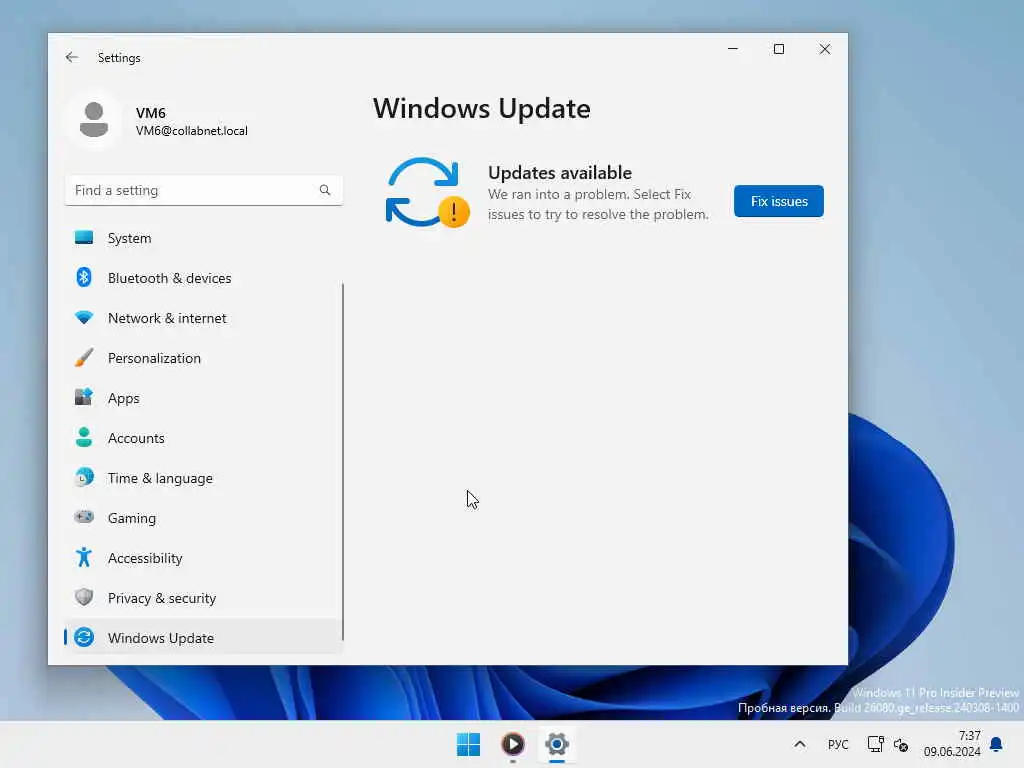Click the Updates available heading
The width and height of the screenshot is (1024, 768).
click(x=560, y=172)
